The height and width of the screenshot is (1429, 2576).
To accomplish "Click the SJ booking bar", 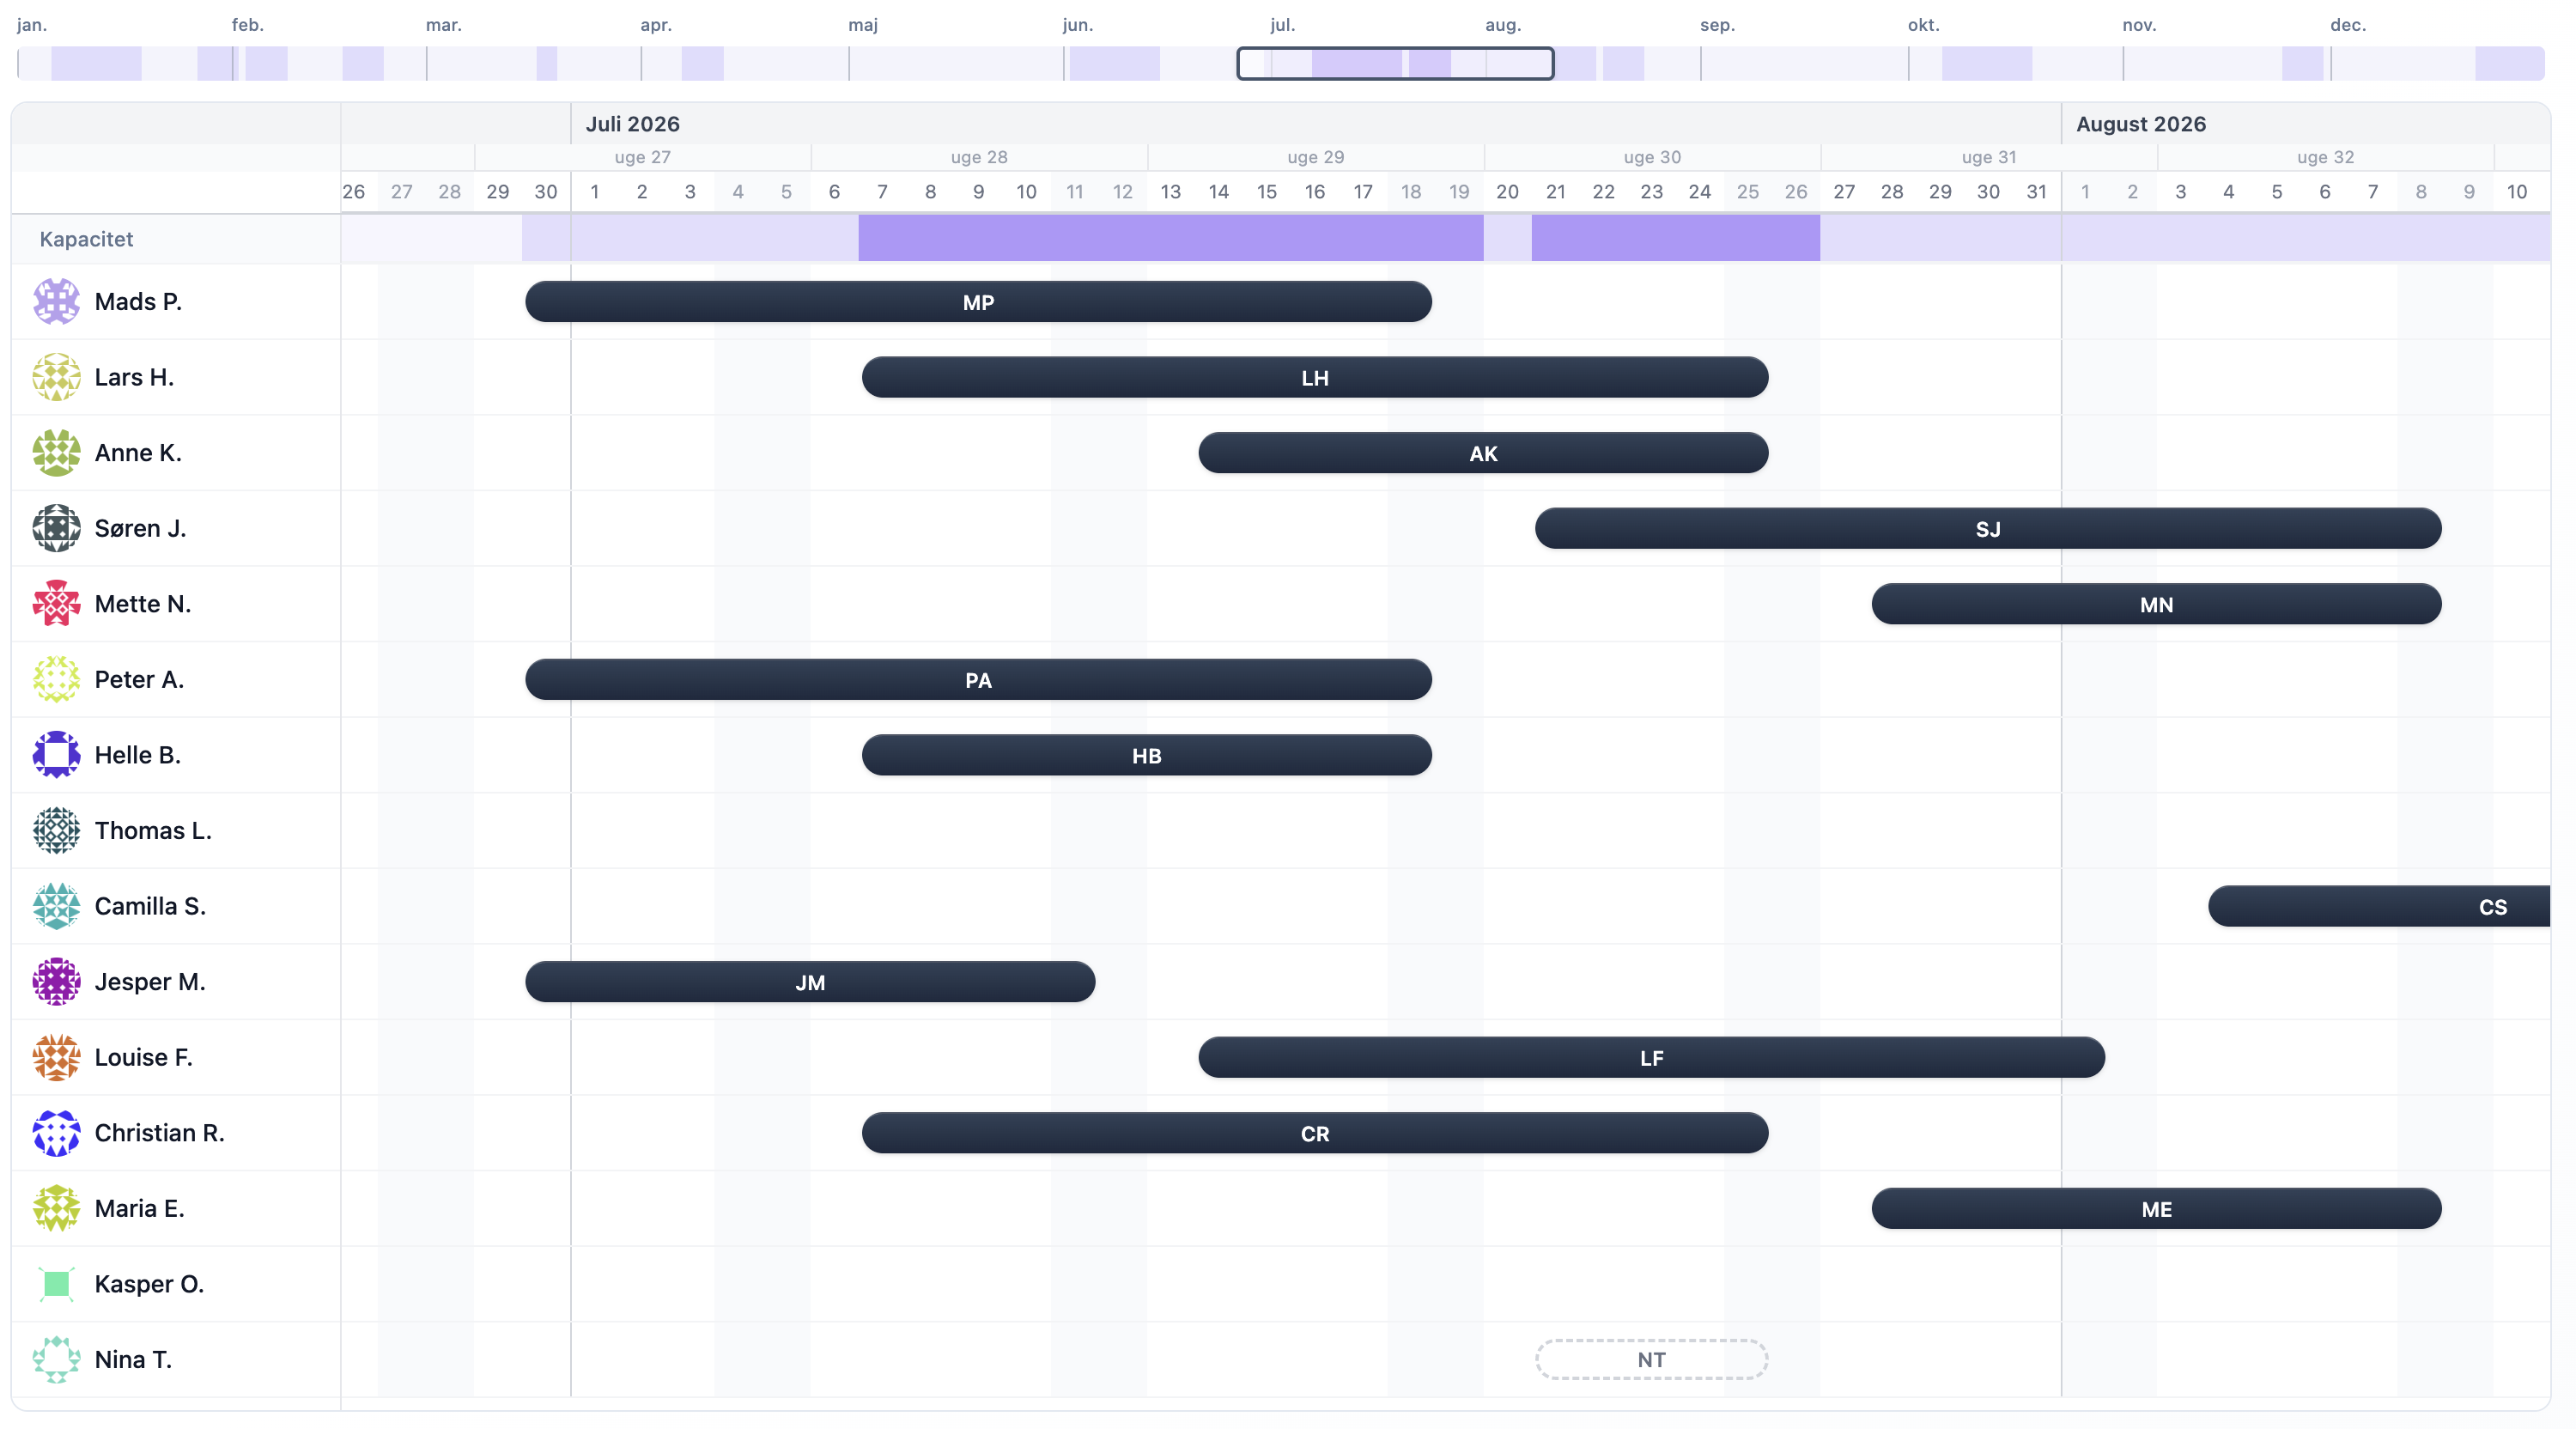I will click(x=1987, y=529).
